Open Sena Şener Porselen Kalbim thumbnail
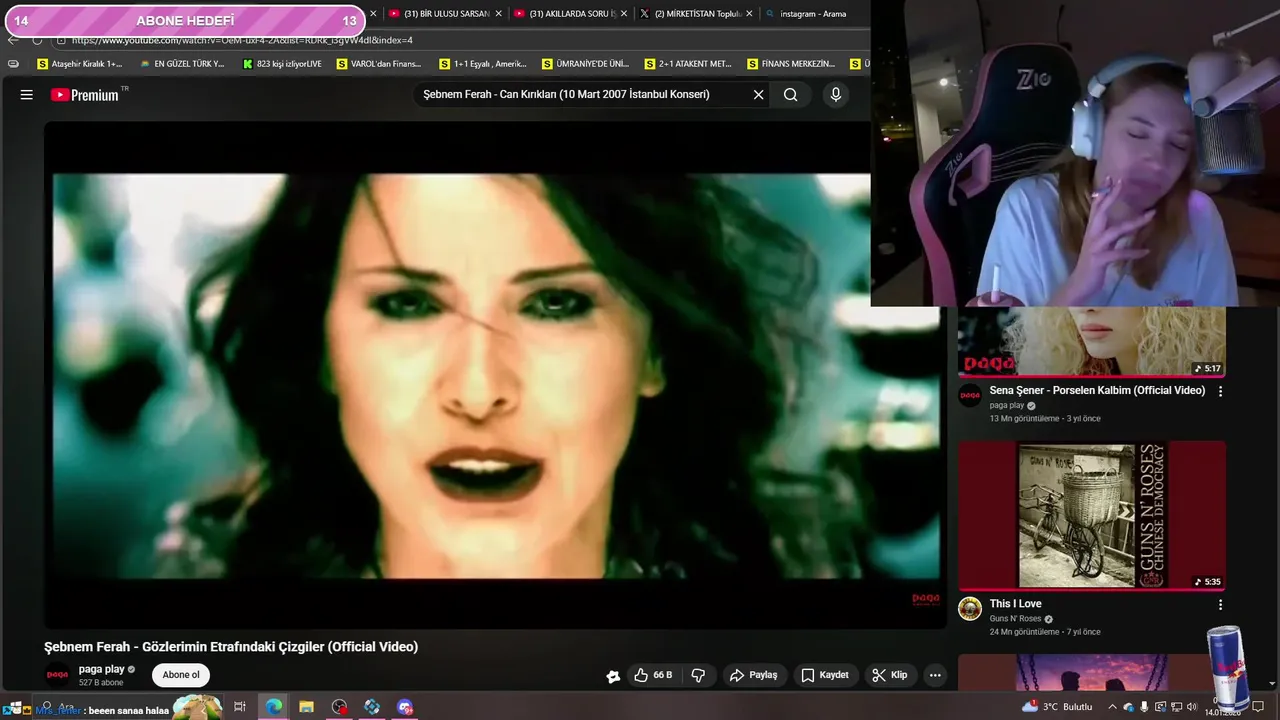The width and height of the screenshot is (1280, 720). coord(1091,341)
